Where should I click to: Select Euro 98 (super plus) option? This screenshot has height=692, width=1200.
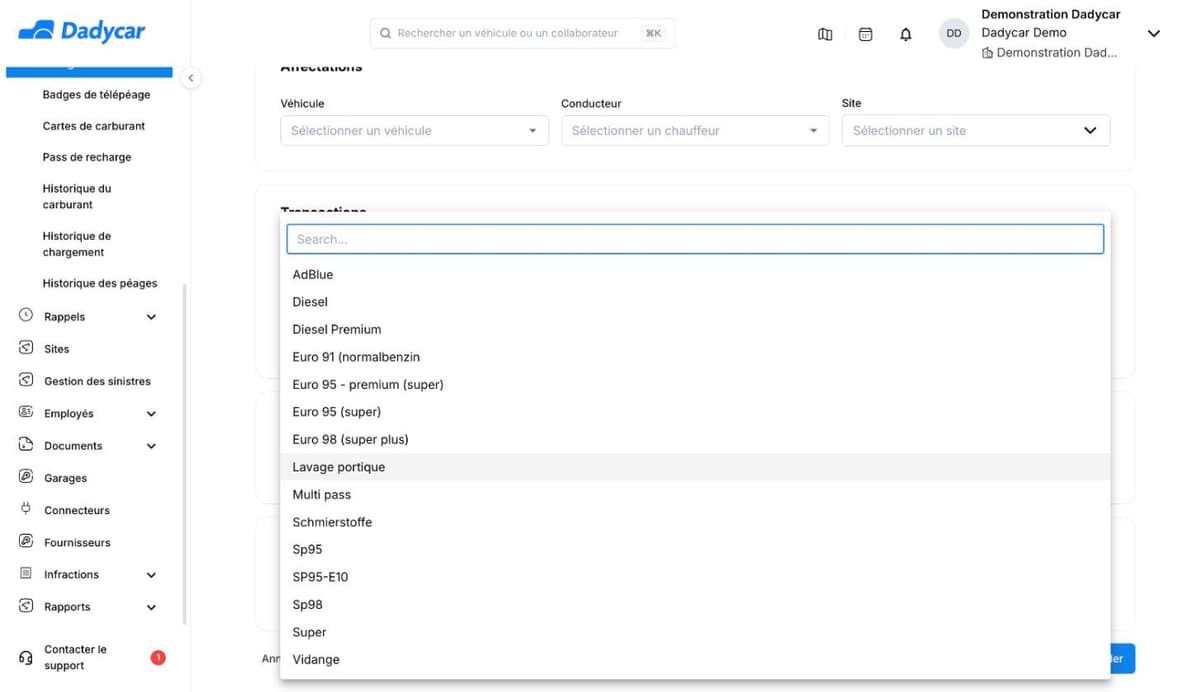point(695,440)
